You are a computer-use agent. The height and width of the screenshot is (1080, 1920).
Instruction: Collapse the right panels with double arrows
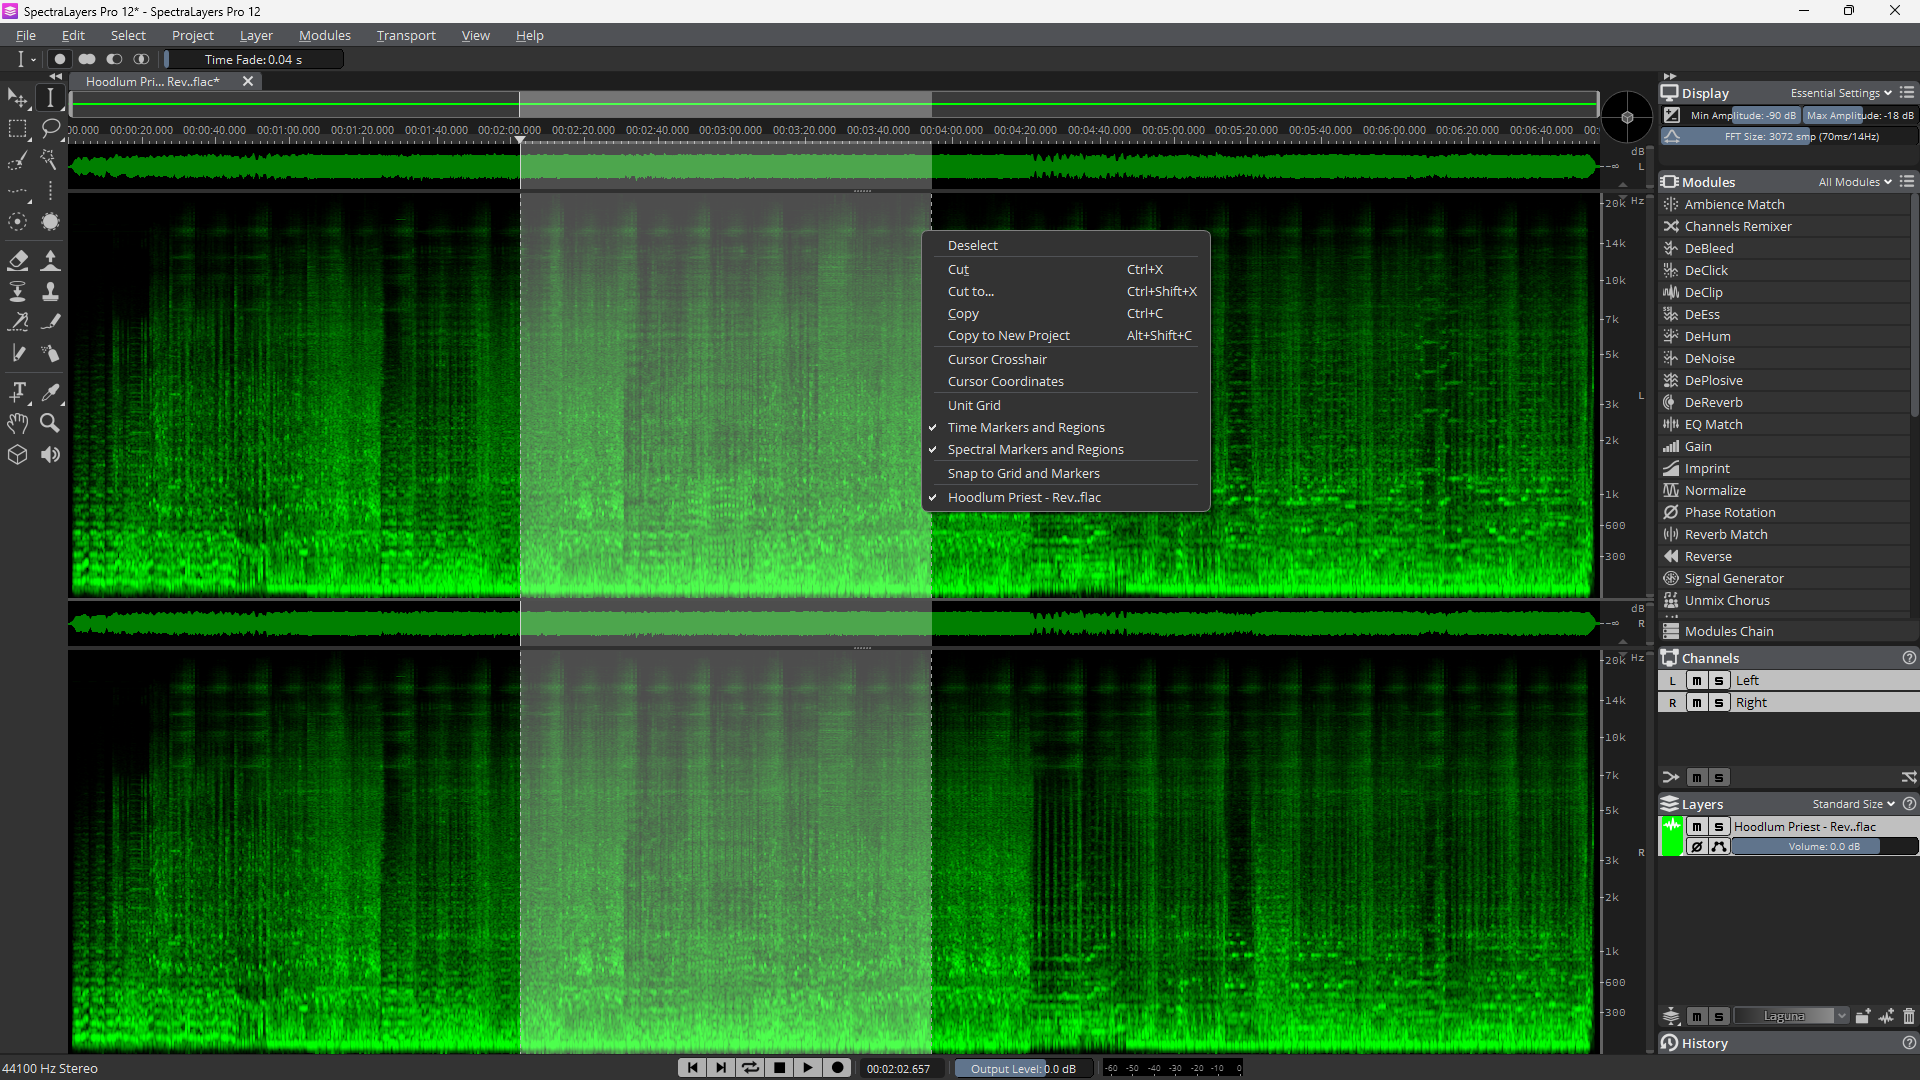[1669, 76]
